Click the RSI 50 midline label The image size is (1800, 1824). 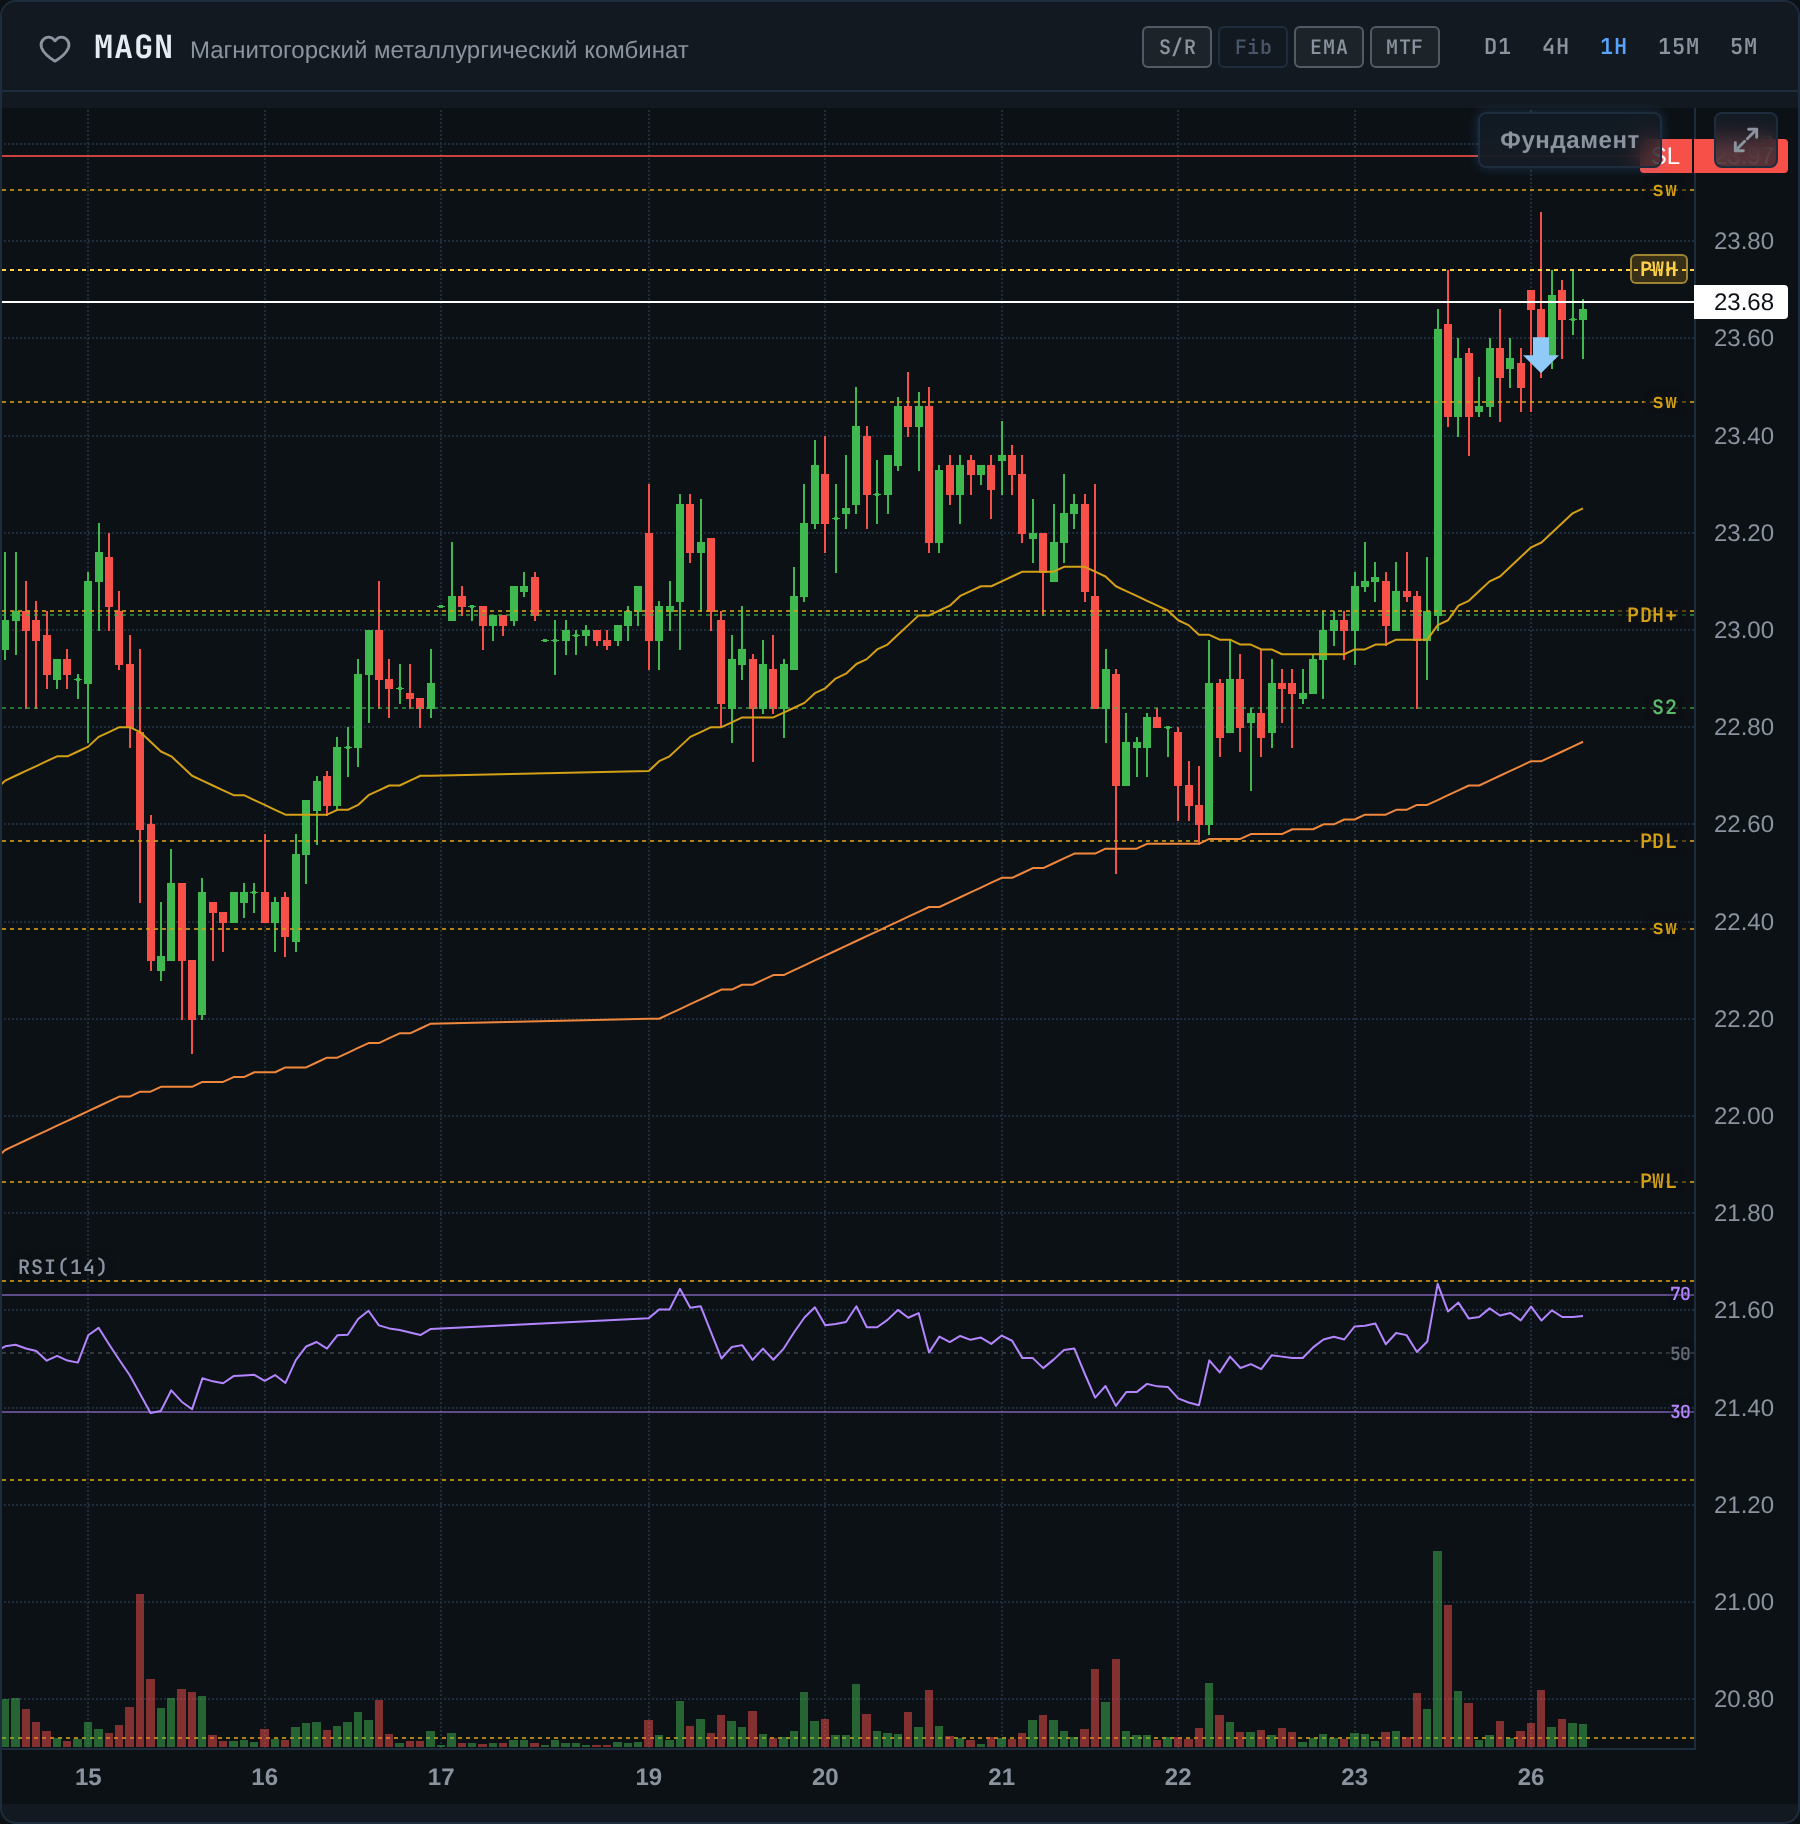coord(1680,1353)
